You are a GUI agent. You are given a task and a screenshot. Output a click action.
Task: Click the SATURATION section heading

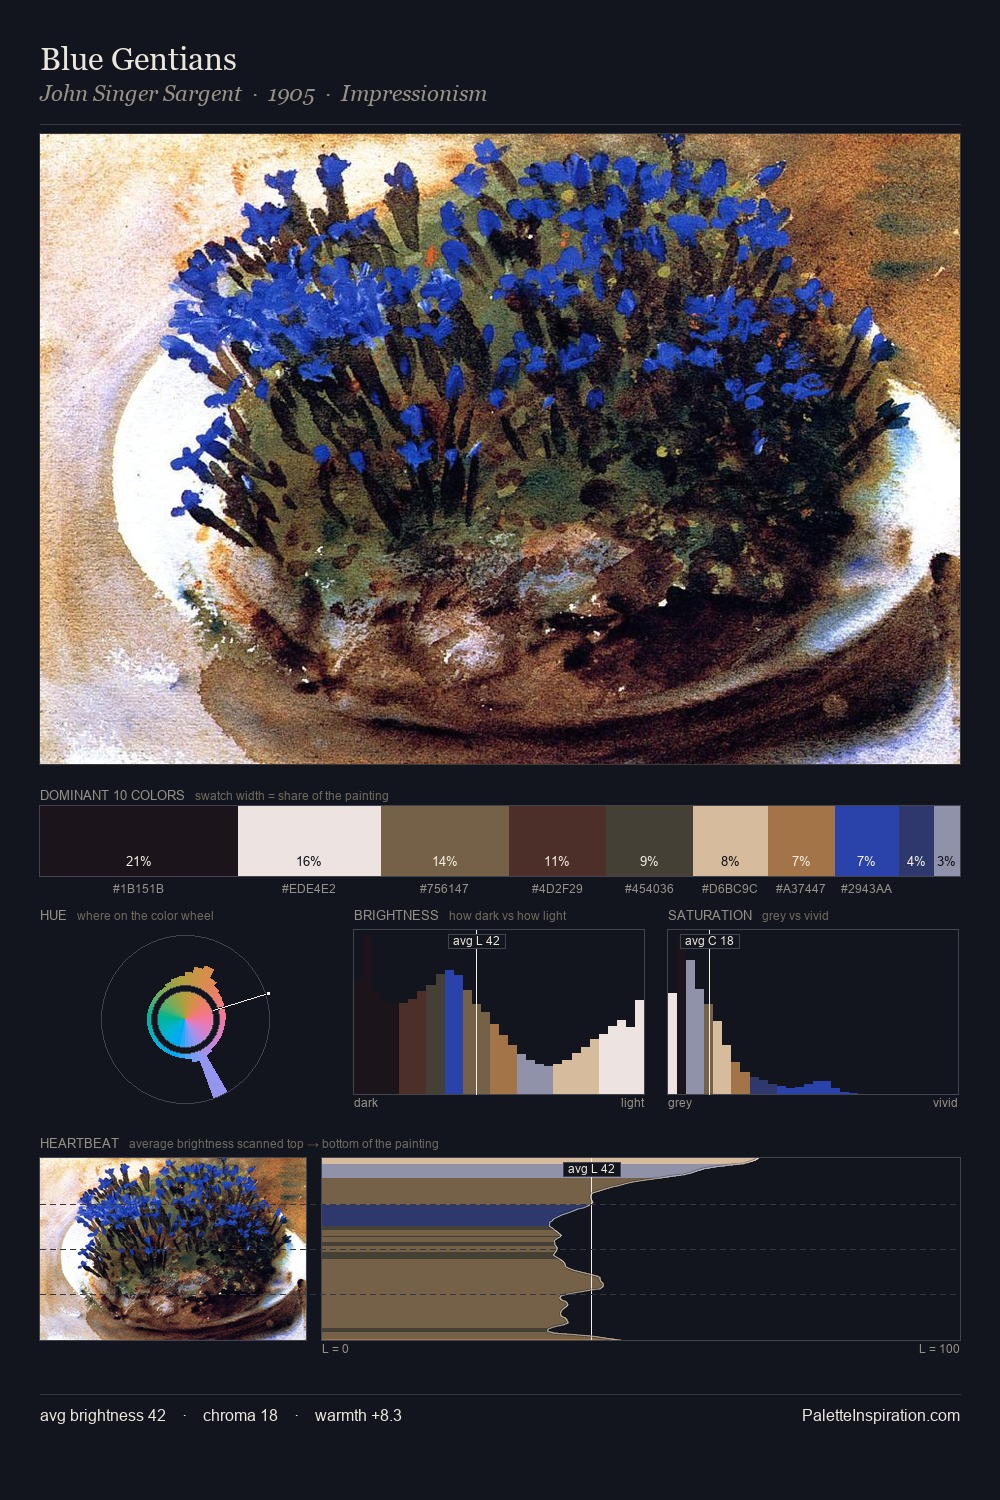tap(710, 915)
